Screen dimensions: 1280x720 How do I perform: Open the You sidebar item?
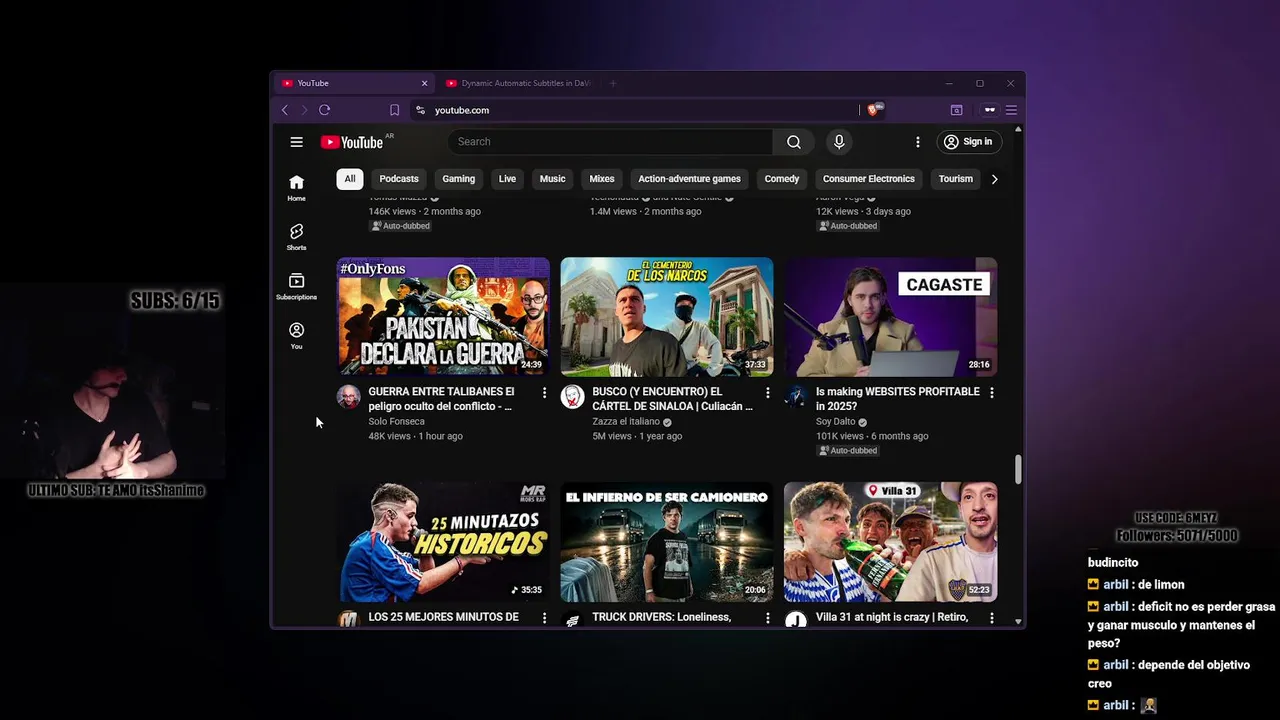tap(296, 335)
